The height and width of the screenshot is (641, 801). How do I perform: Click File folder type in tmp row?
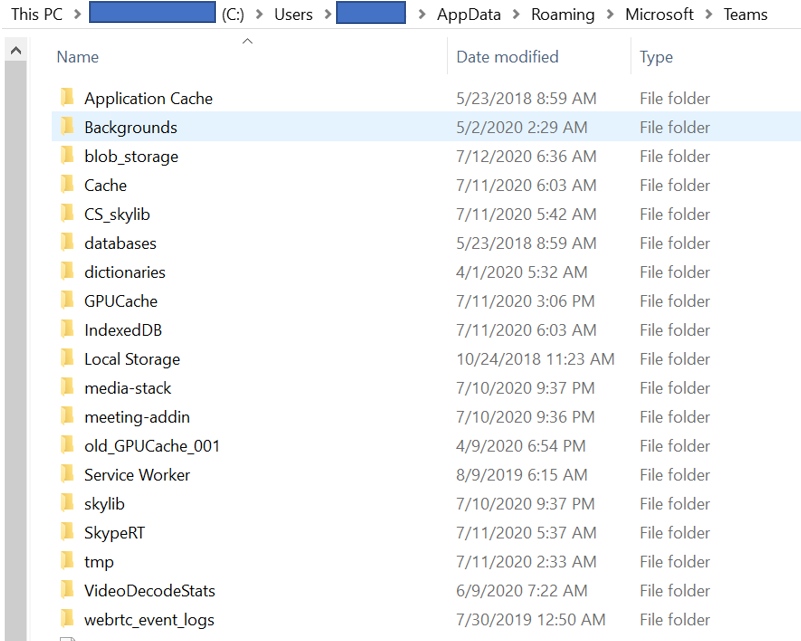click(x=675, y=562)
